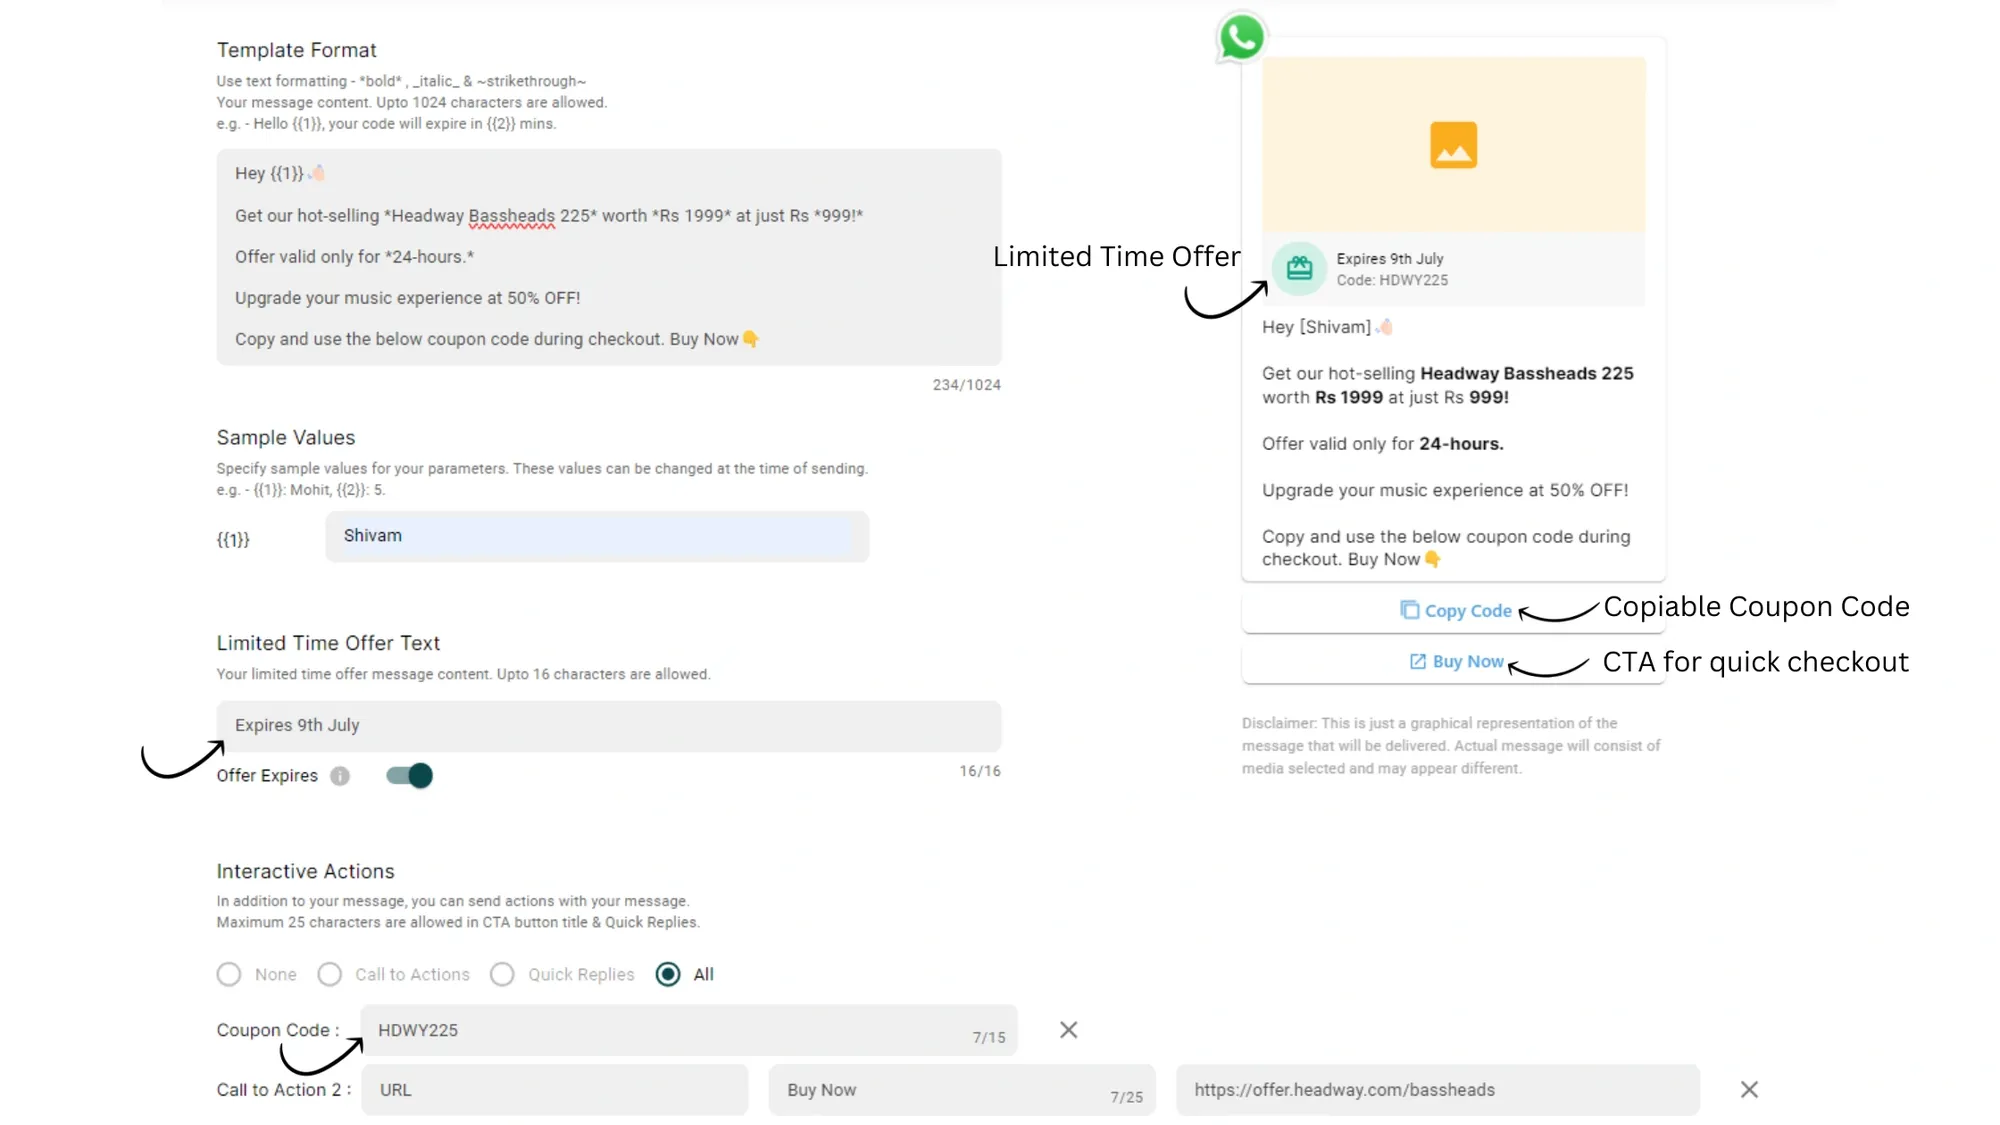Disable the Offer Expires toggle

pyautogui.click(x=409, y=776)
